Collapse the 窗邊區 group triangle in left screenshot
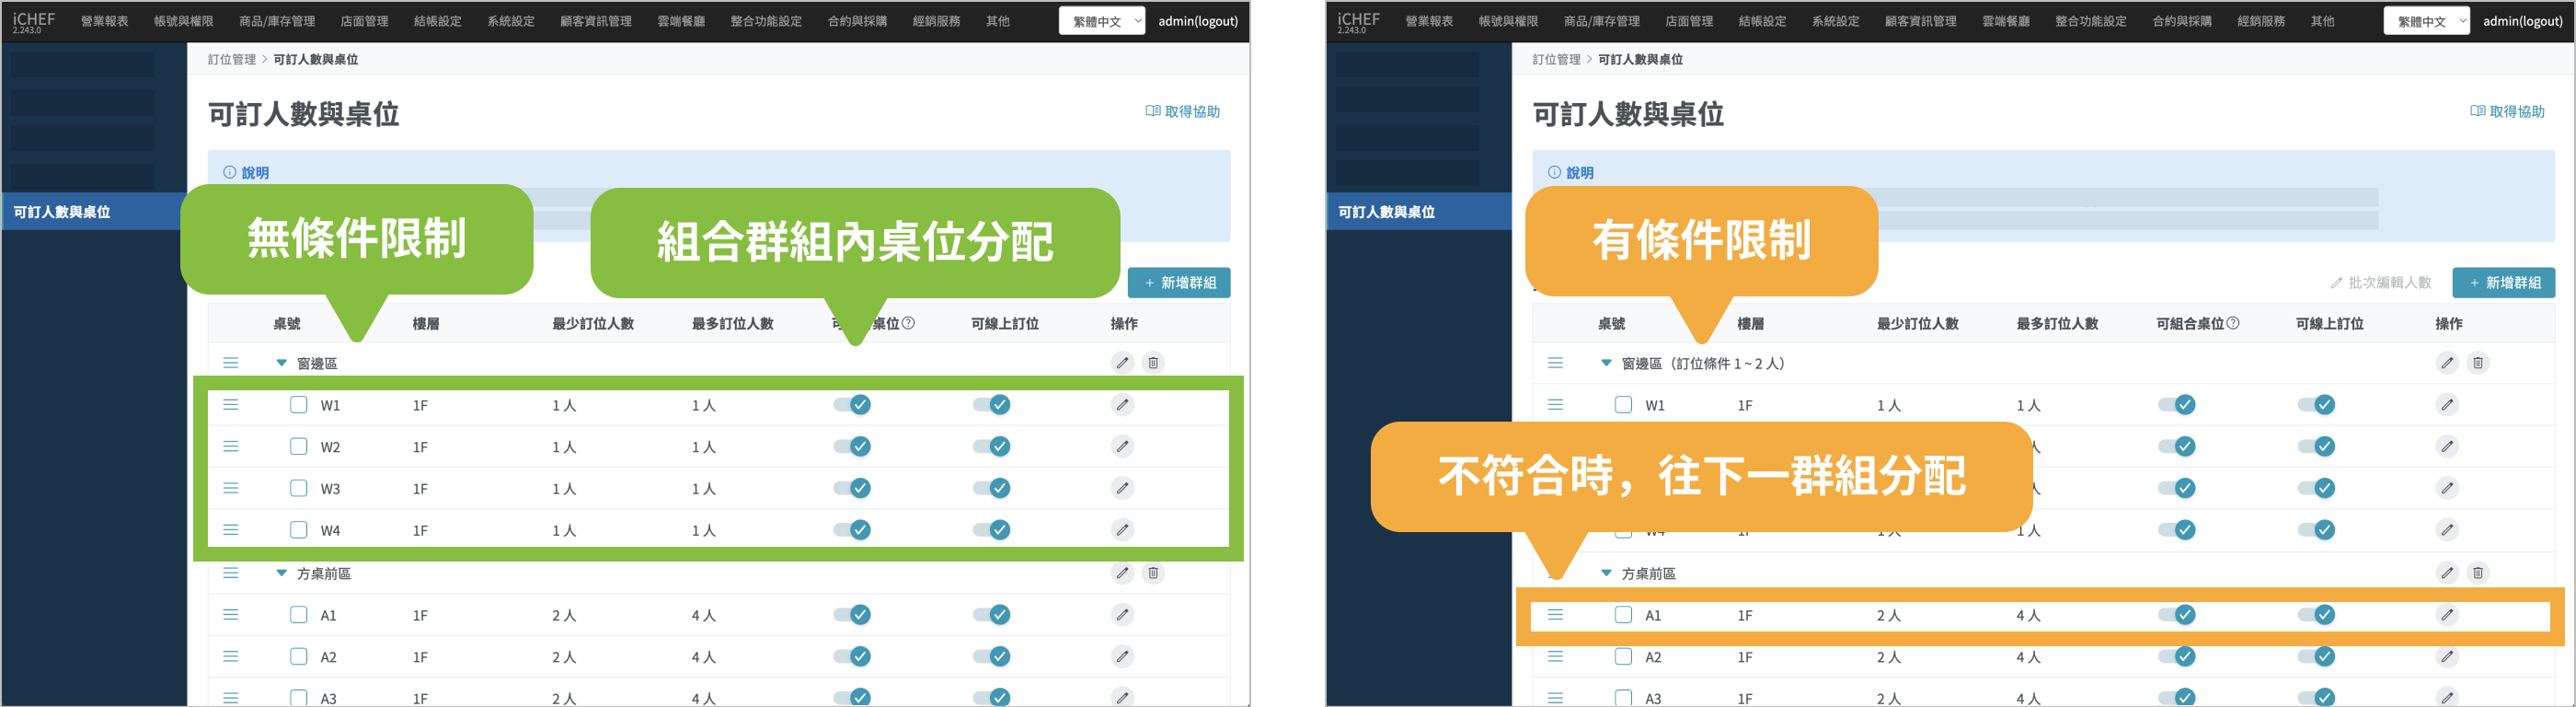 point(282,363)
